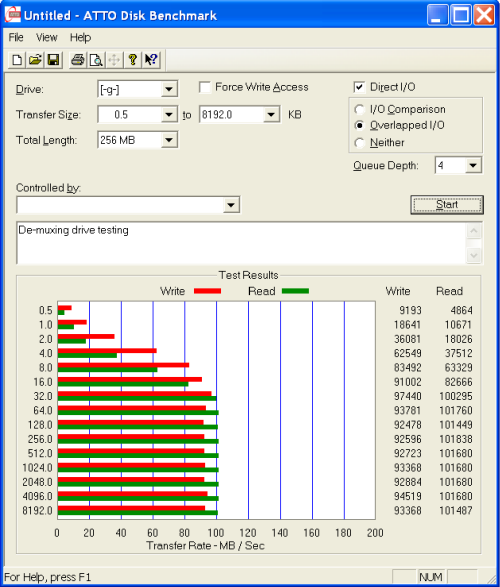Click the ATTO application icon in title bar

(13, 15)
